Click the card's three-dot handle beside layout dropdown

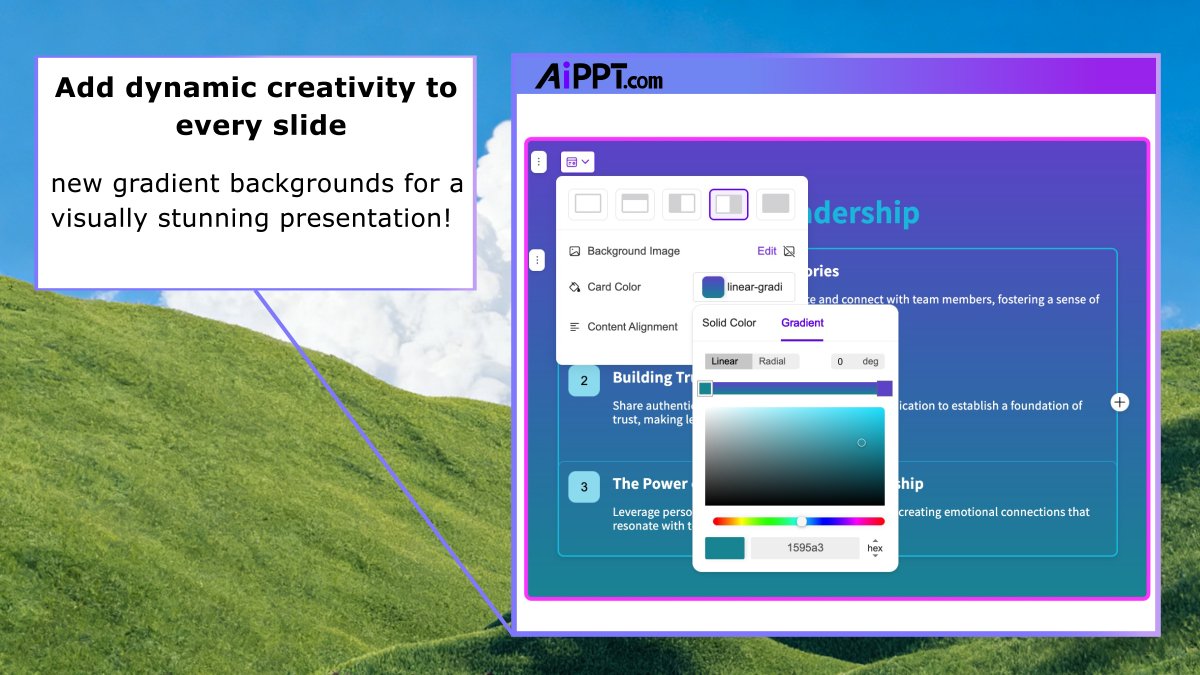(539, 161)
